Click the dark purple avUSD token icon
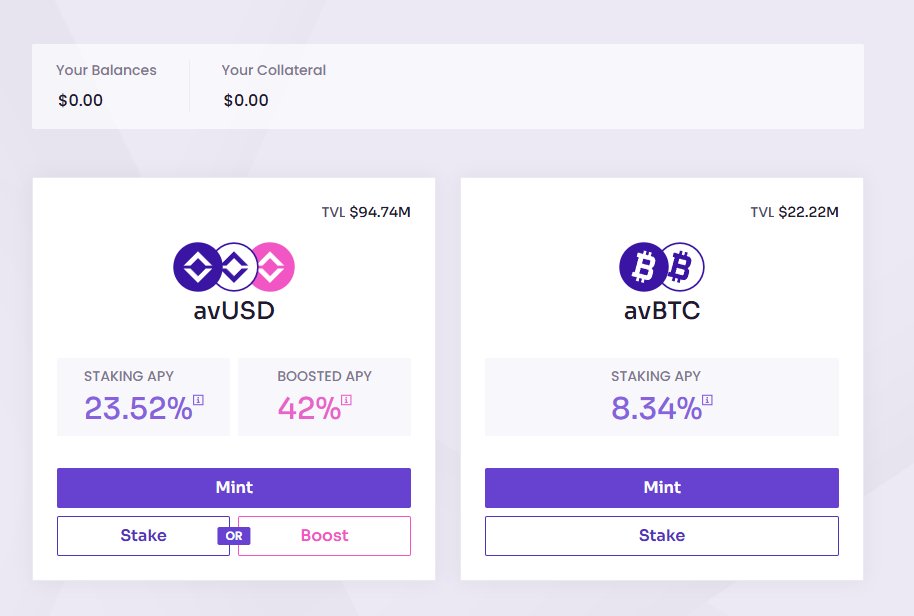This screenshot has width=914, height=616. [196, 267]
